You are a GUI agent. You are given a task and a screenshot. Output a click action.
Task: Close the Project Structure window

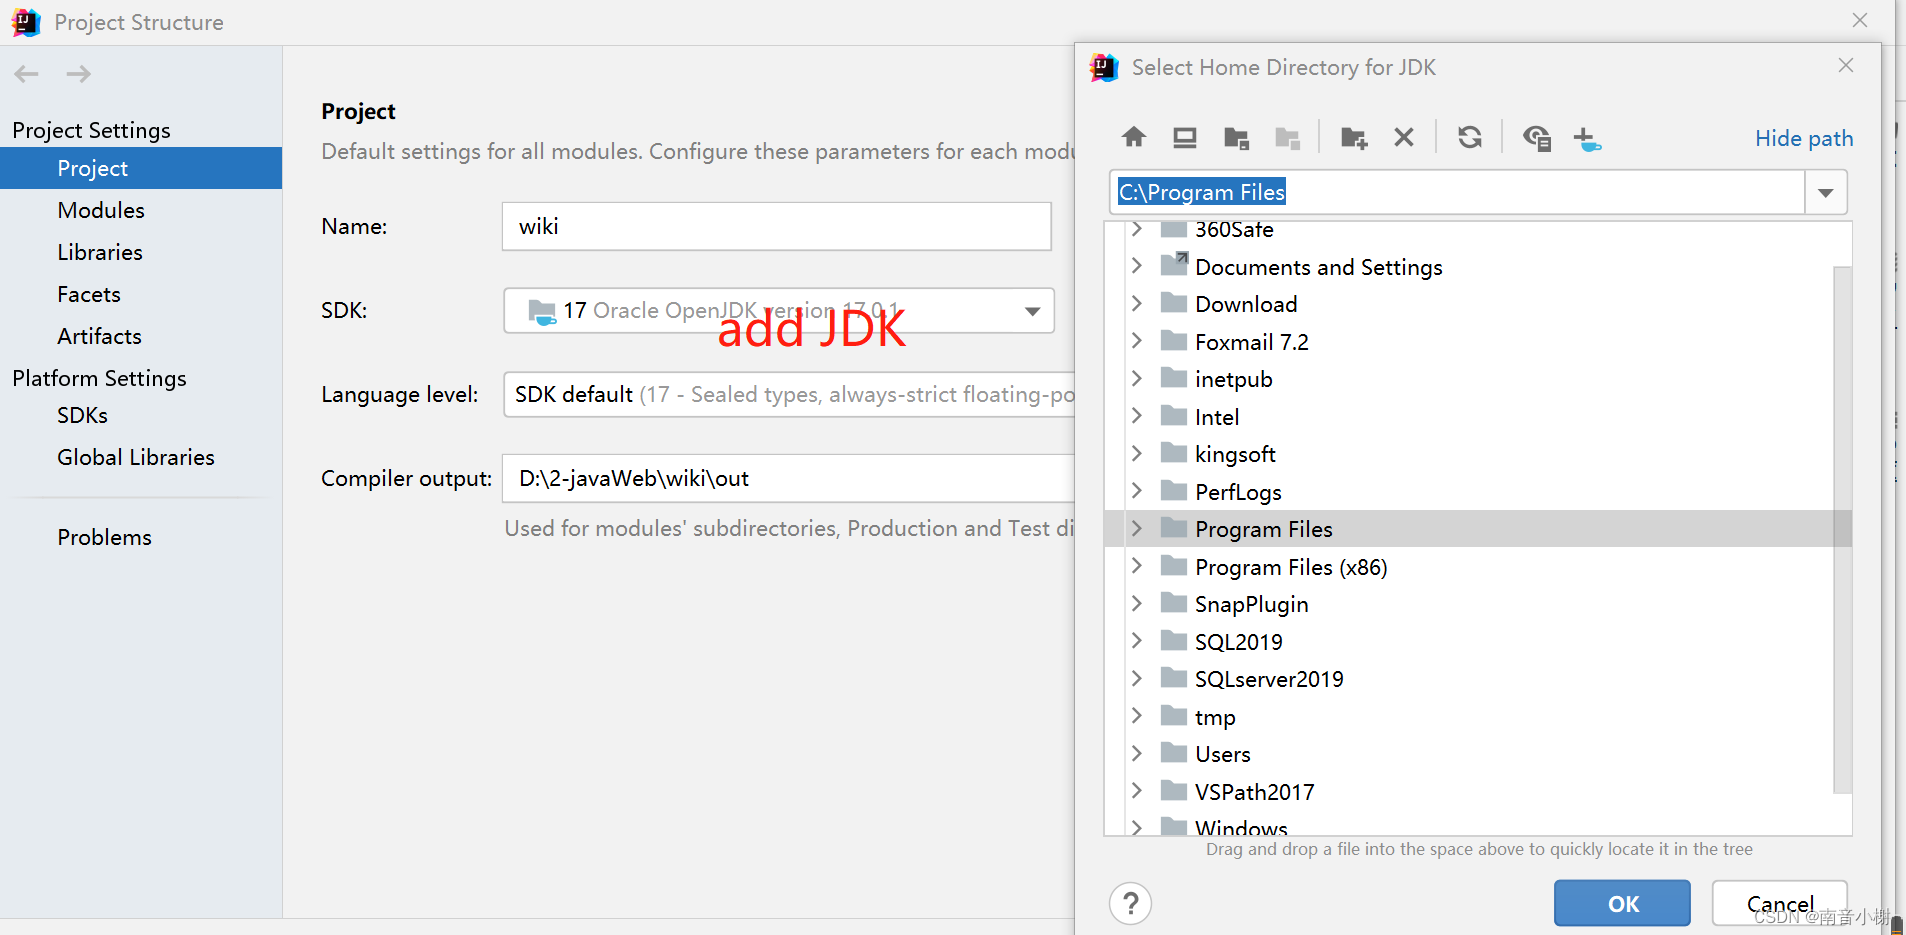[1860, 20]
